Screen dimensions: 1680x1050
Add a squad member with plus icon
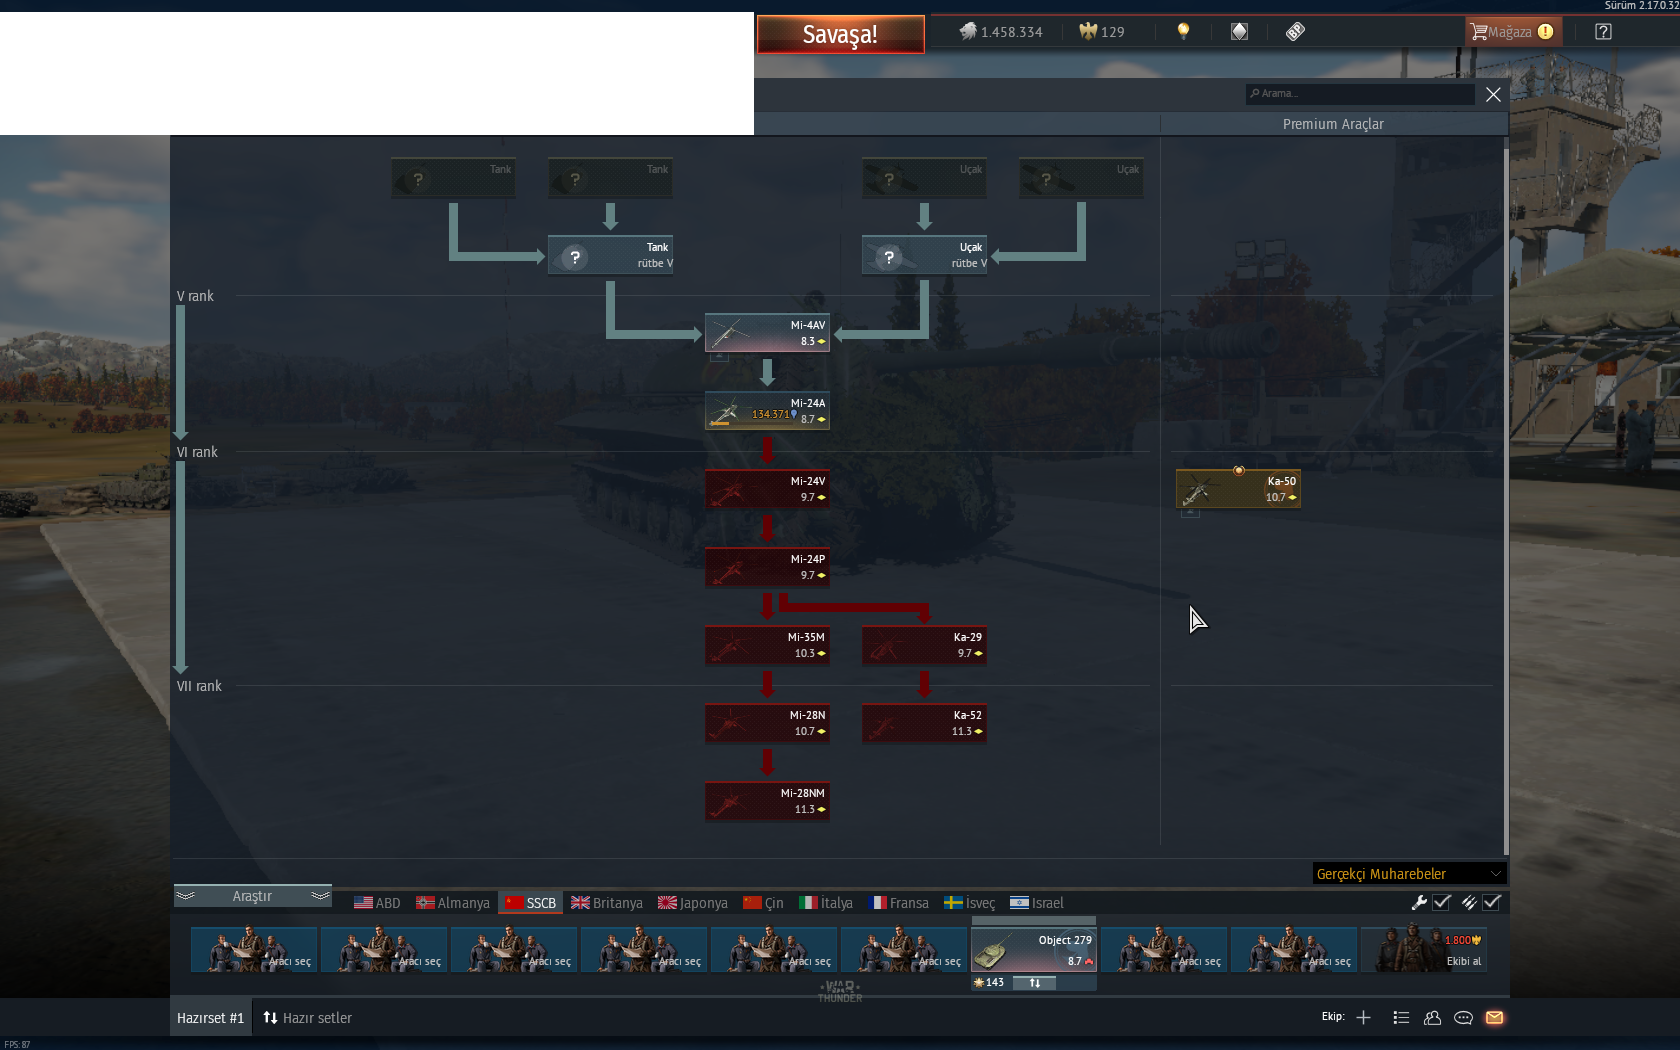(x=1363, y=1017)
